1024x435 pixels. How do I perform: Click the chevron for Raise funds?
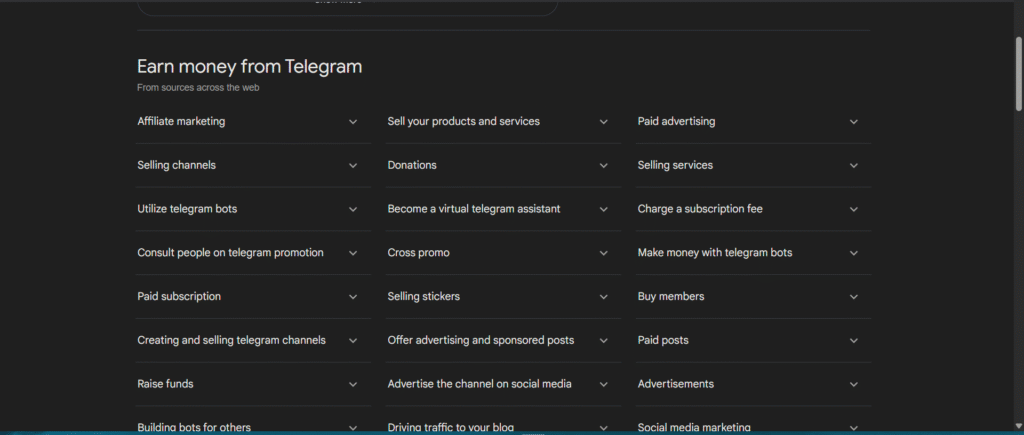353,385
